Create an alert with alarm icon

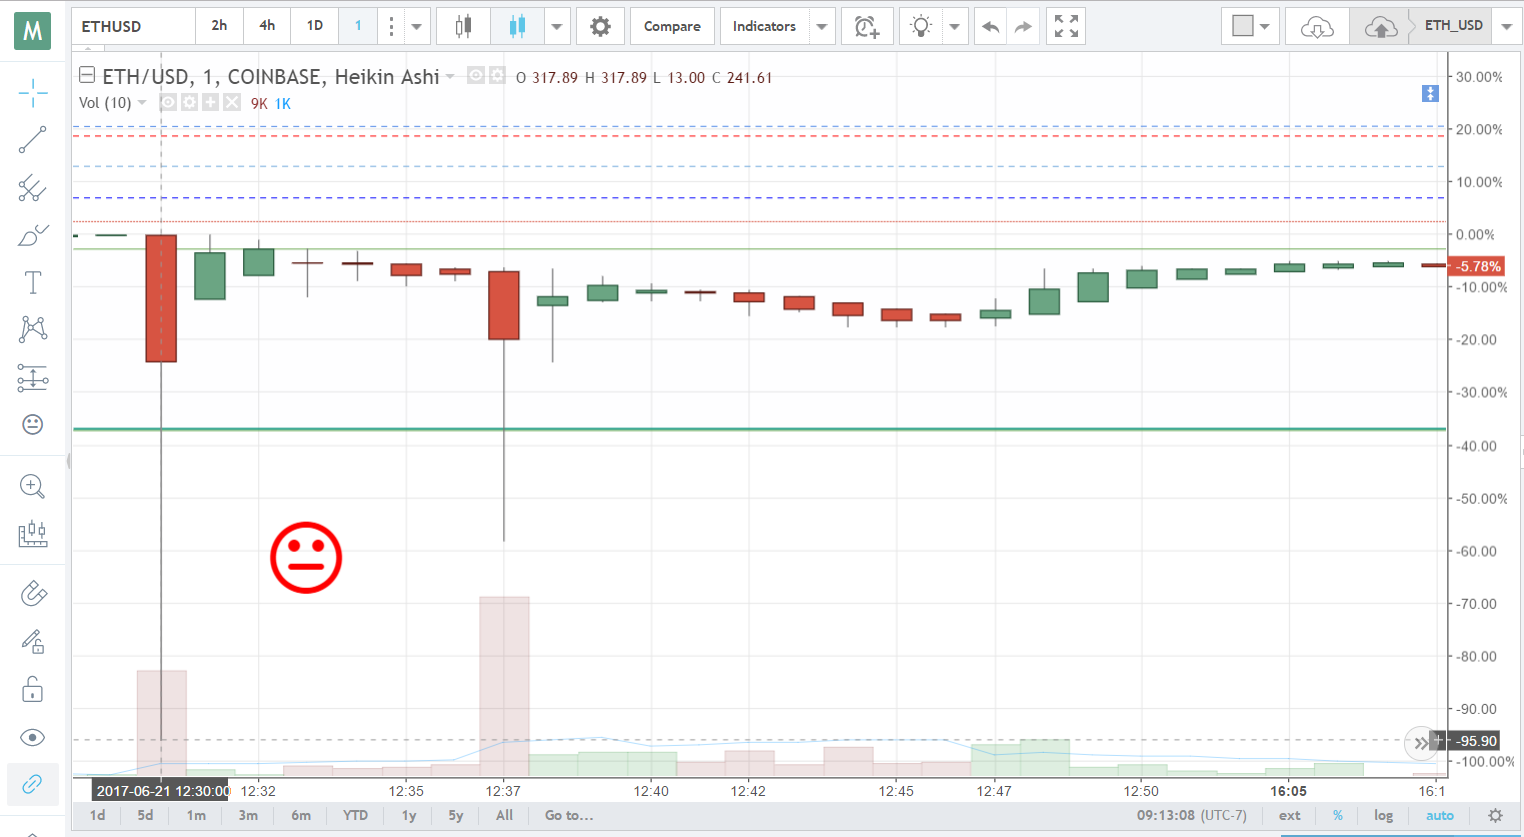[867, 26]
